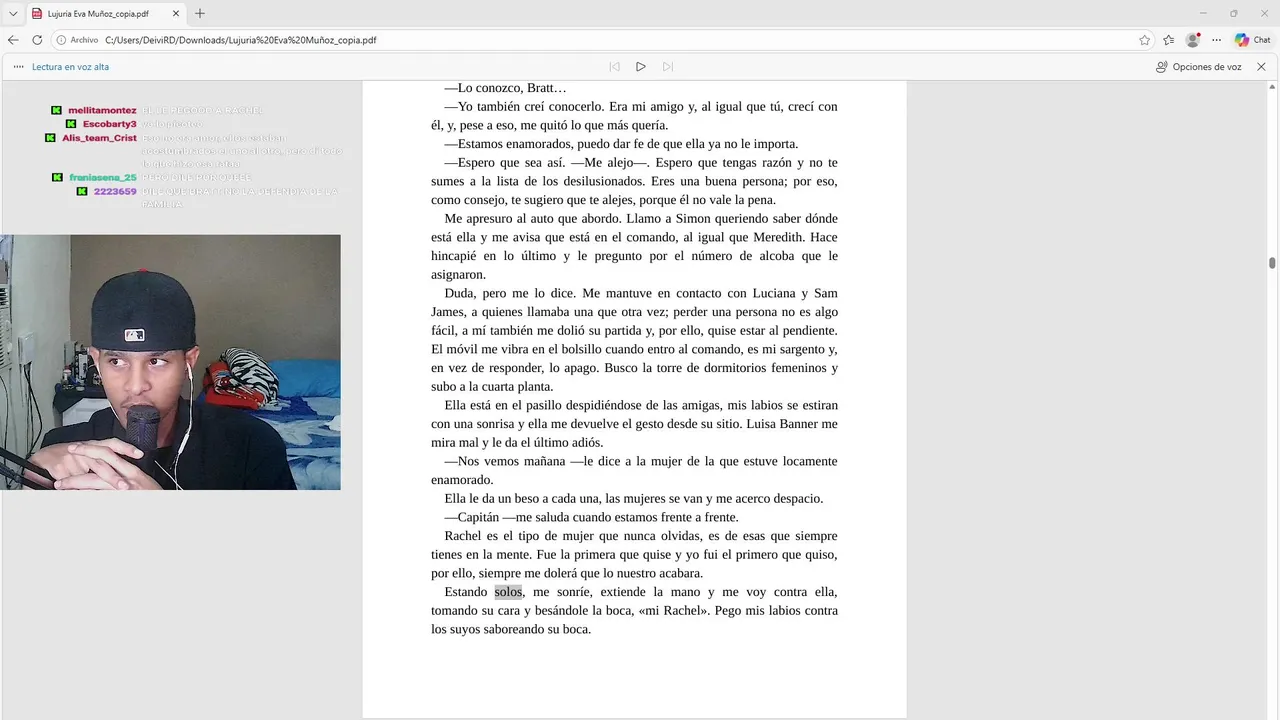Click the vertical scrollbar thumb
This screenshot has width=1280, height=720.
[1272, 263]
